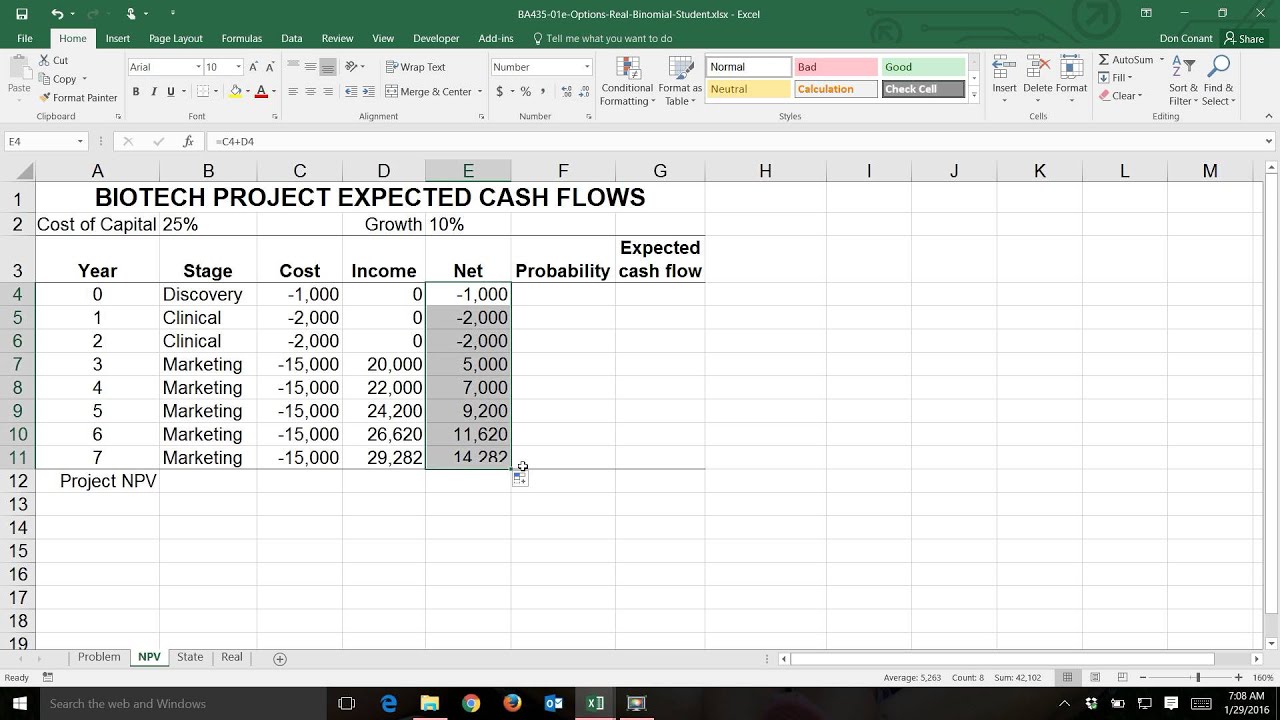Click the Sort & Filter icon
Viewport: 1280px width, 720px height.
coord(1183,68)
